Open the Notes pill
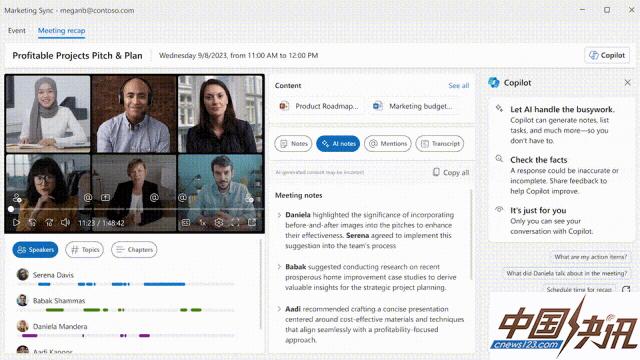The width and height of the screenshot is (640, 360). pos(293,144)
